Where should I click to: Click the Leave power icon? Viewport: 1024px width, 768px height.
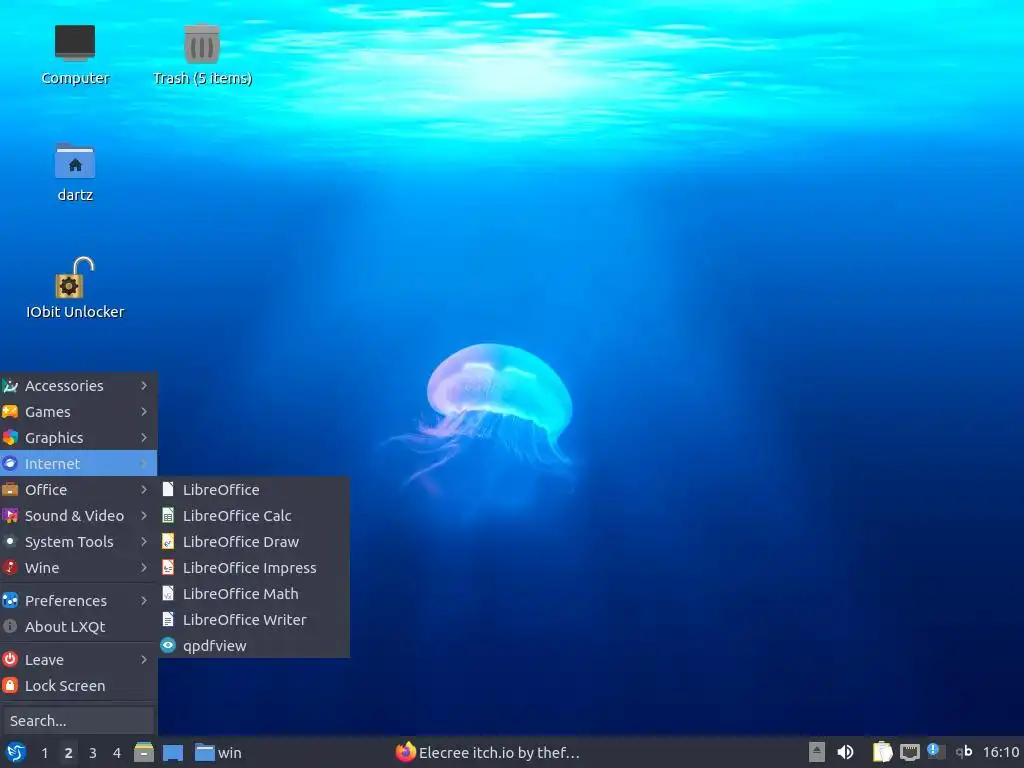(x=10, y=660)
